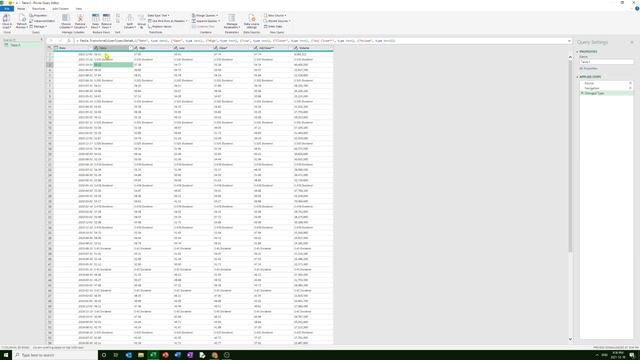
Task: Open the All Properties link
Action: click(x=589, y=69)
